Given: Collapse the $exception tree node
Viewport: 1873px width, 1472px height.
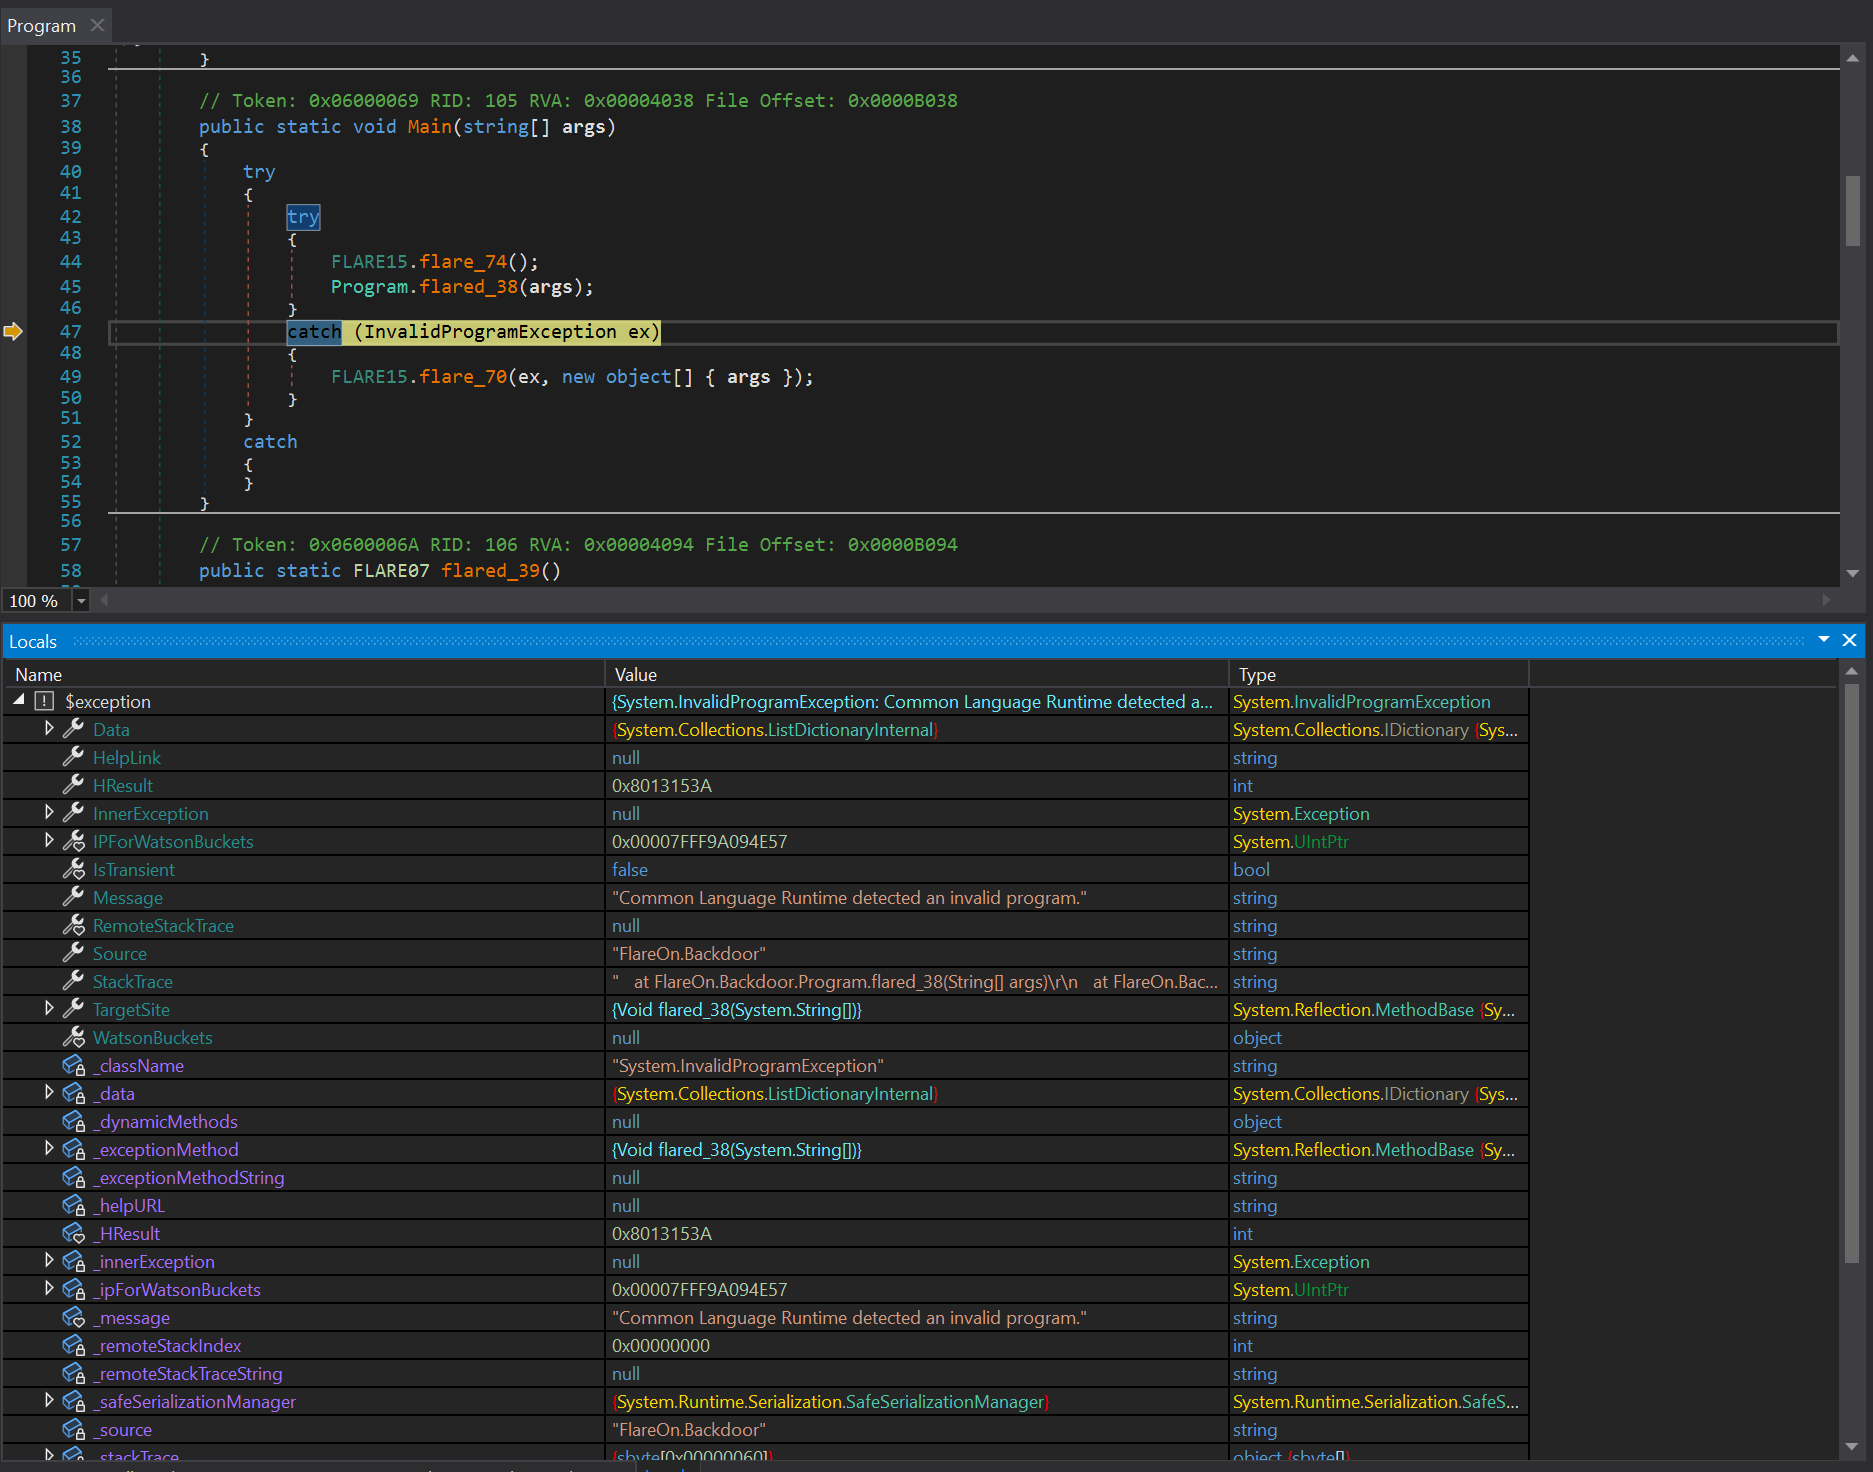Looking at the screenshot, I should pos(19,701).
